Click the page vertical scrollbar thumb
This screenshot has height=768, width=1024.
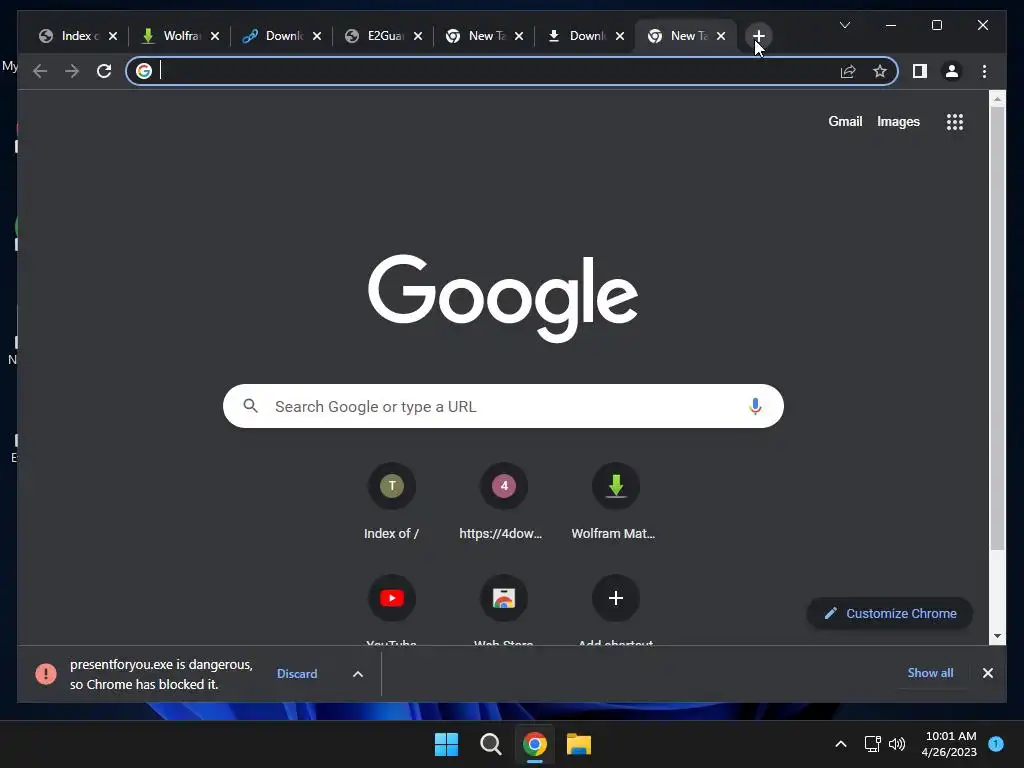pos(997,327)
